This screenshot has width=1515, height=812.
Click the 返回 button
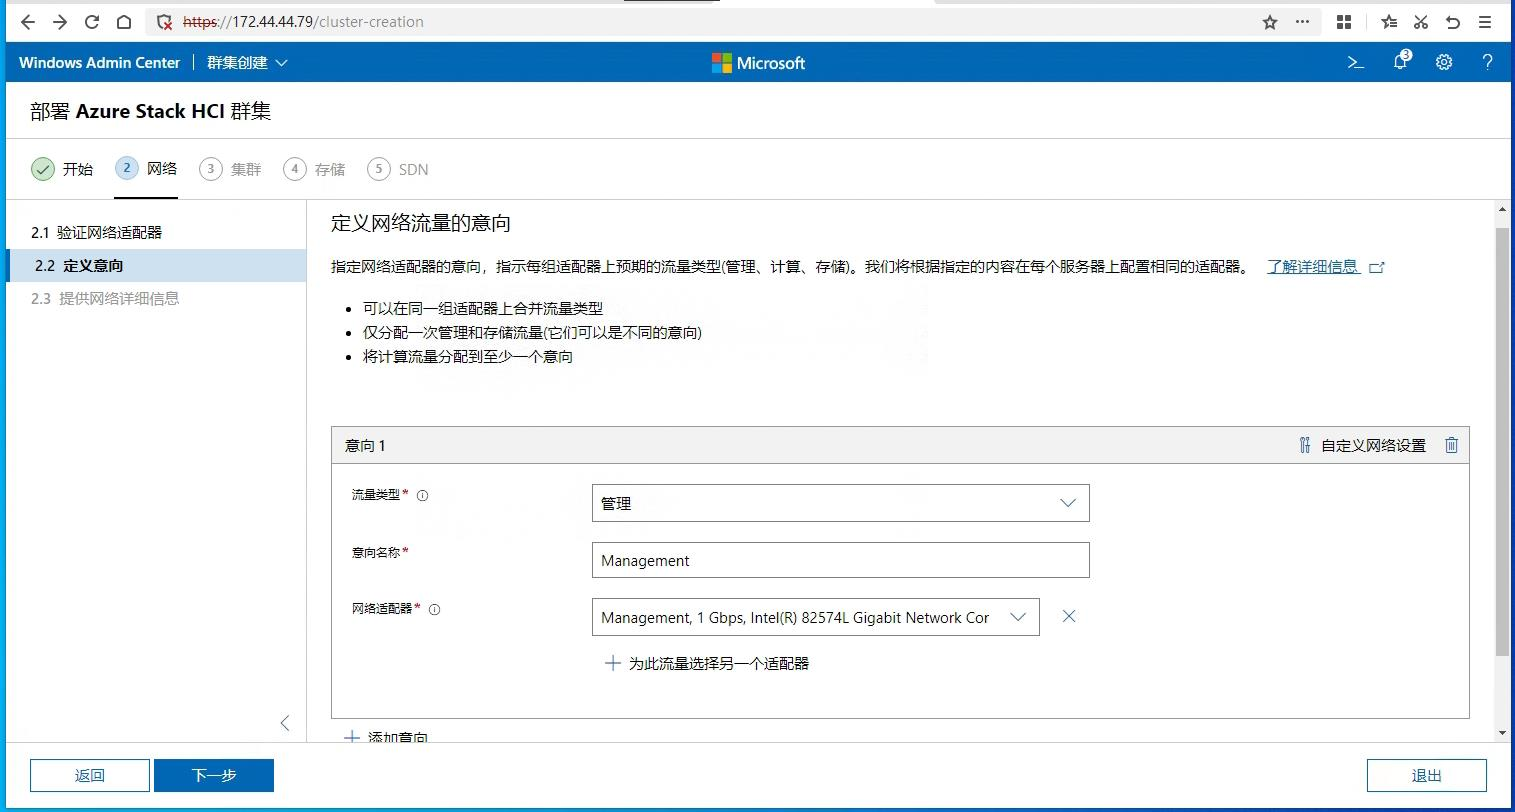90,775
